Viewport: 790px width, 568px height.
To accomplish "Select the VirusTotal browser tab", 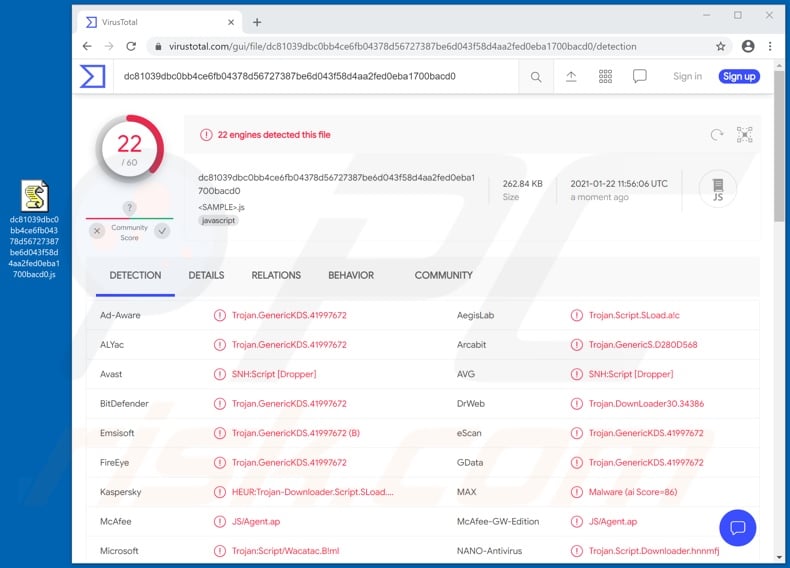I will point(160,22).
